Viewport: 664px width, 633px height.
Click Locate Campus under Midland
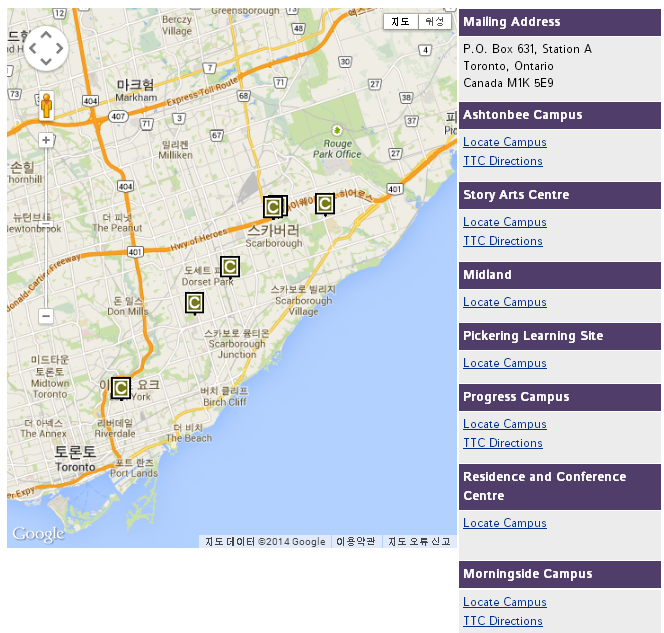pos(504,302)
